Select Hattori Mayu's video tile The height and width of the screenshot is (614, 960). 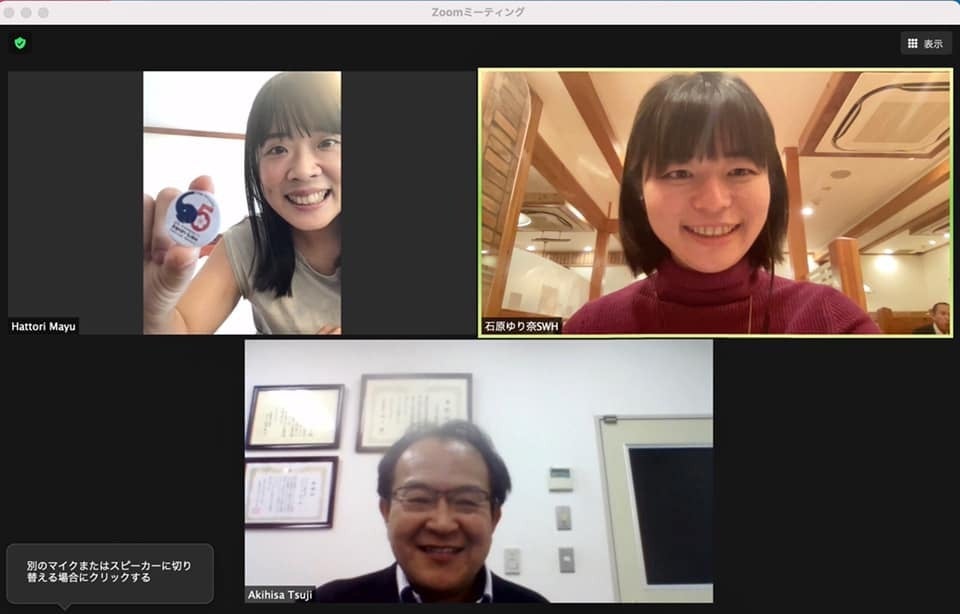click(x=242, y=200)
